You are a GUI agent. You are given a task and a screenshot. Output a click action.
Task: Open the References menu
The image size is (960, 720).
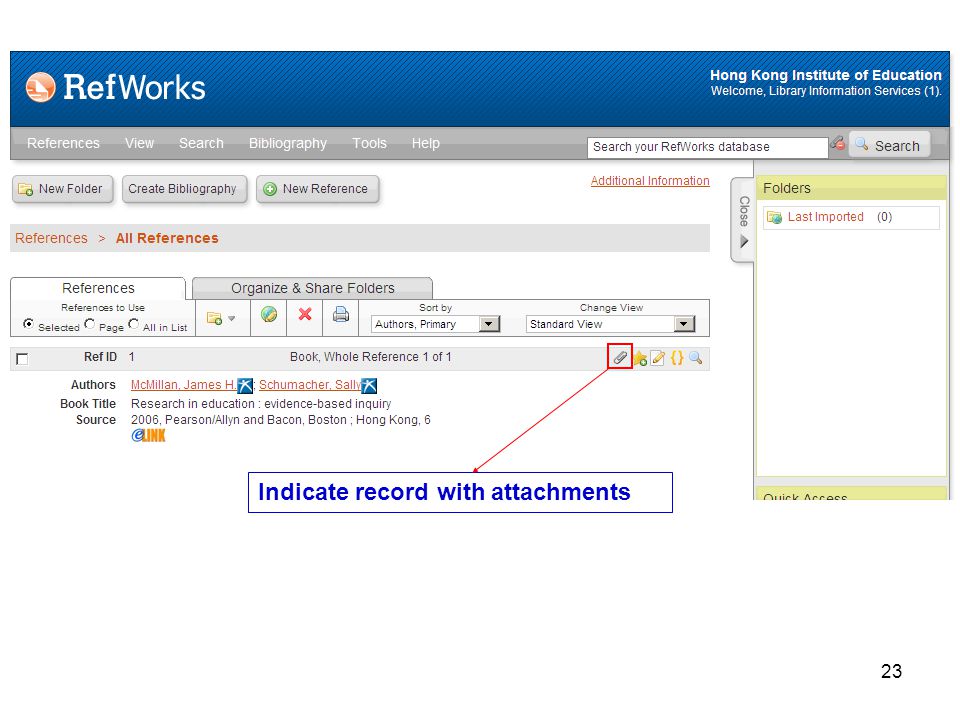tap(63, 143)
